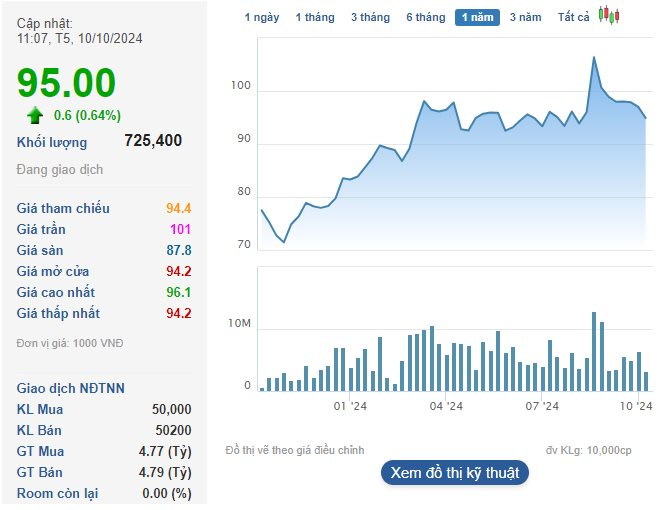Select the 3 tháng chart range
This screenshot has width=659, height=510.
click(370, 17)
